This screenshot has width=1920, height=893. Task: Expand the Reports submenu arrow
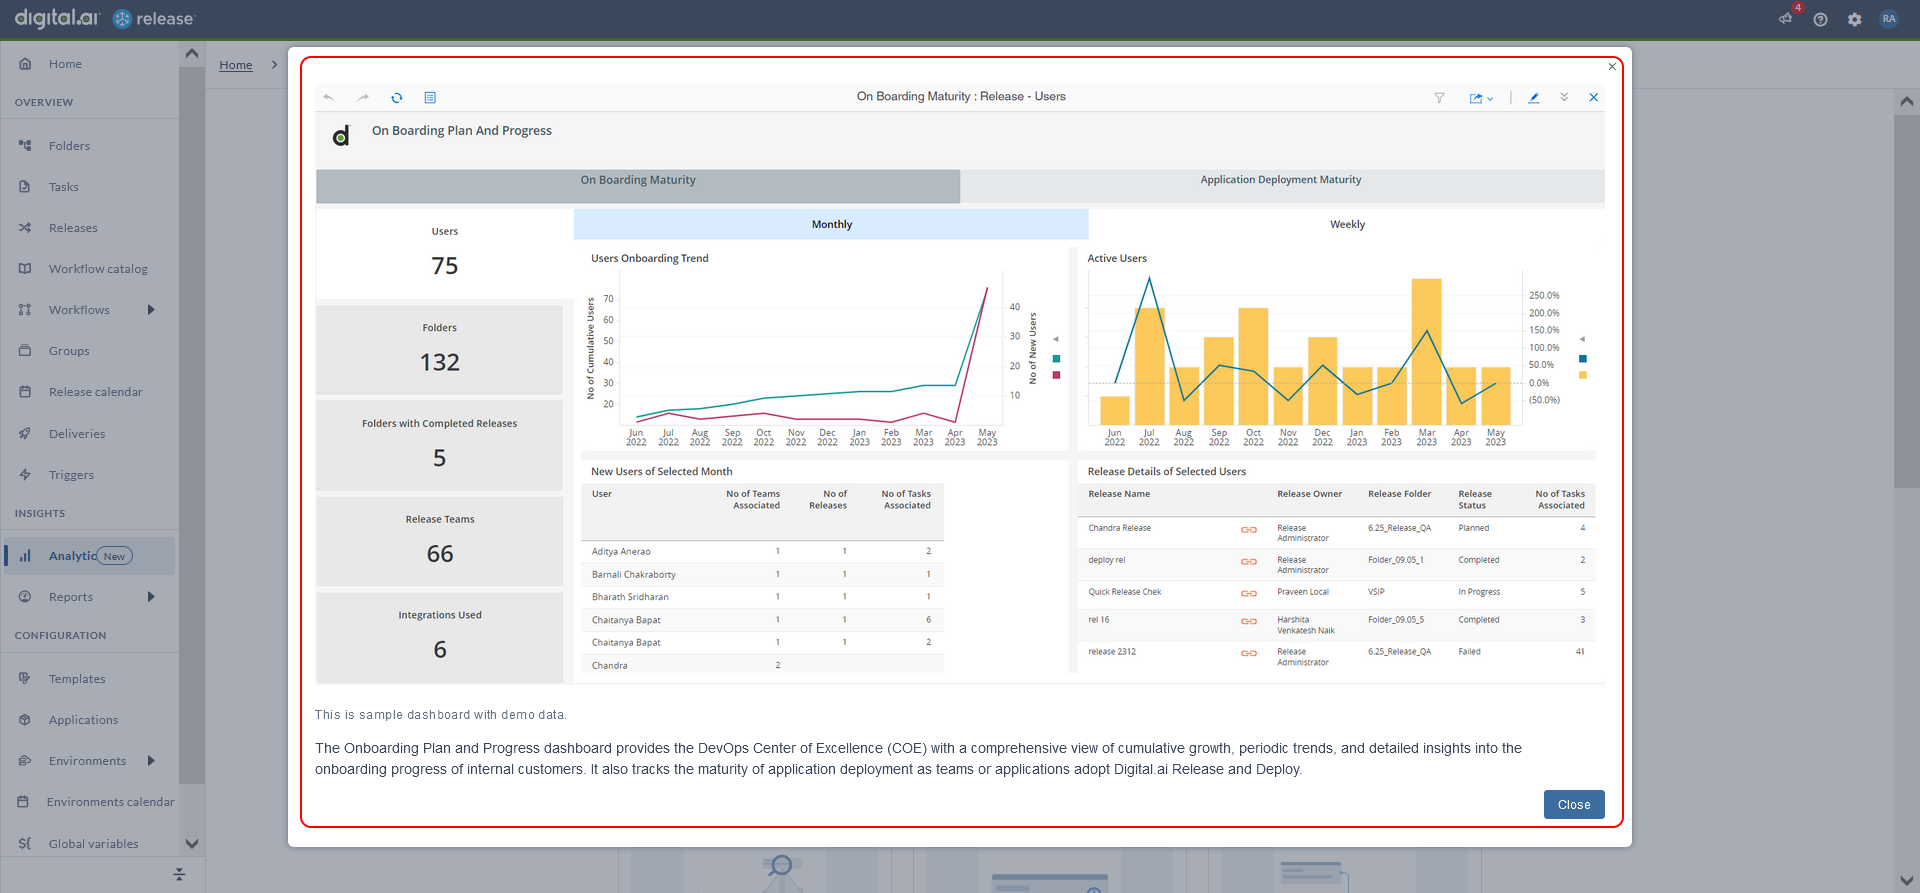point(151,597)
